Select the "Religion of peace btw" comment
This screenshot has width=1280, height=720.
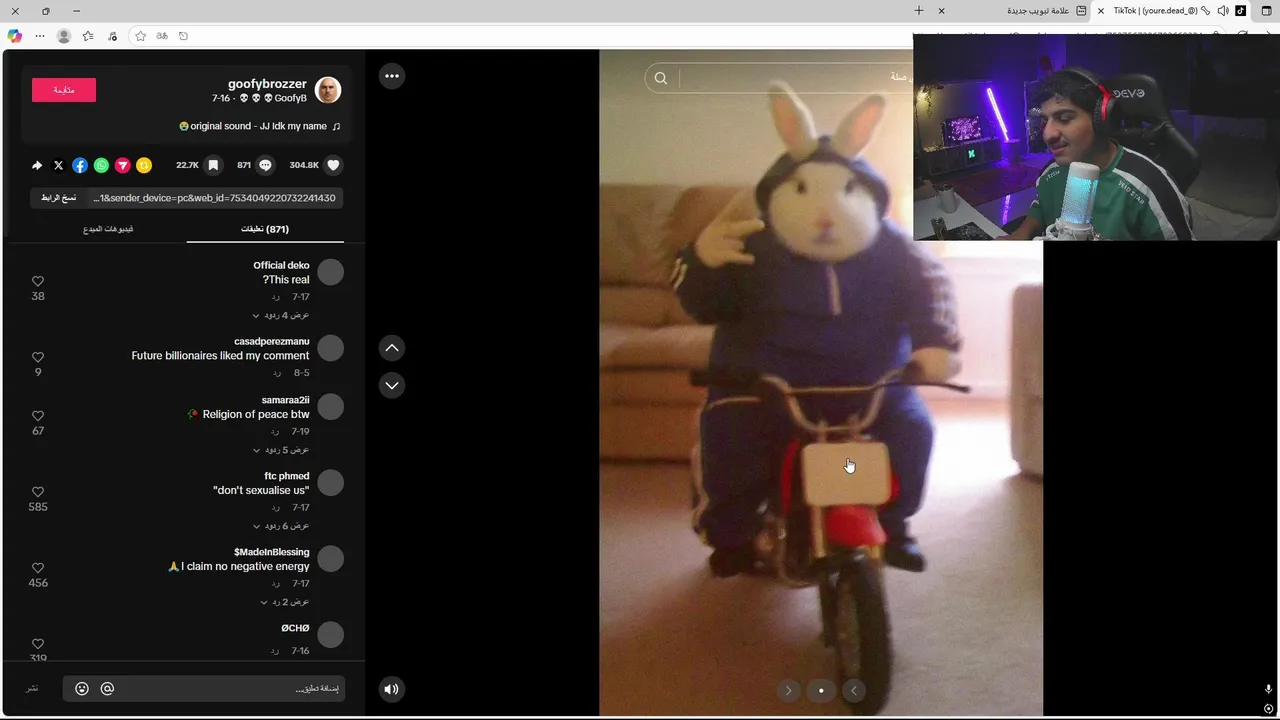[249, 414]
